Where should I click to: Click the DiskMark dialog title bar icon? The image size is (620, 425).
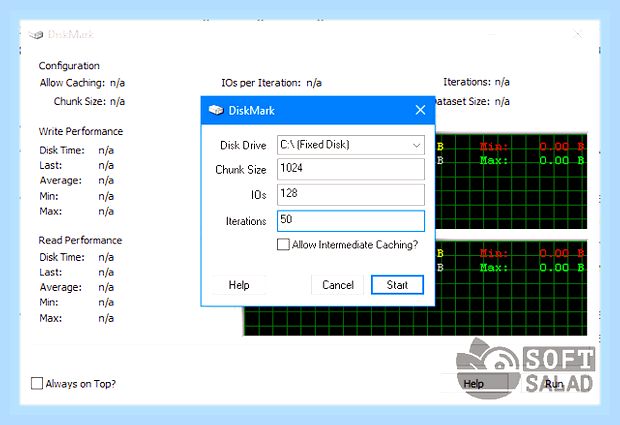(216, 110)
